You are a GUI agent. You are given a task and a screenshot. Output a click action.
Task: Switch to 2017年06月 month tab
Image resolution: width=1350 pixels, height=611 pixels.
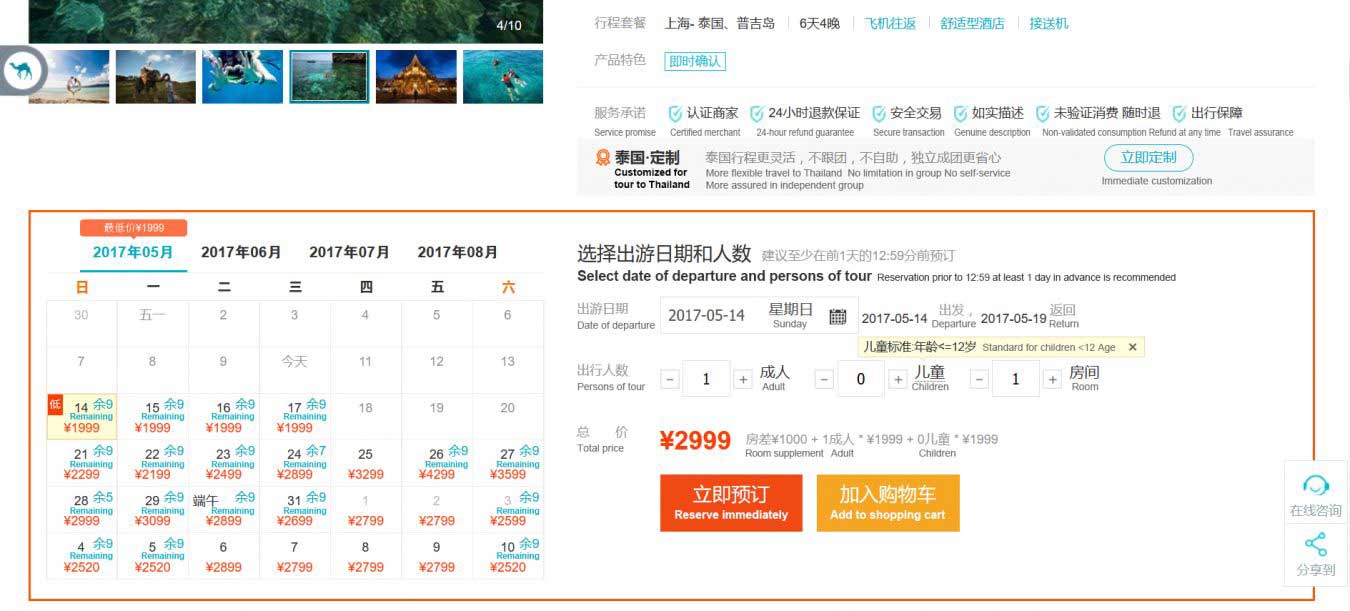point(241,252)
